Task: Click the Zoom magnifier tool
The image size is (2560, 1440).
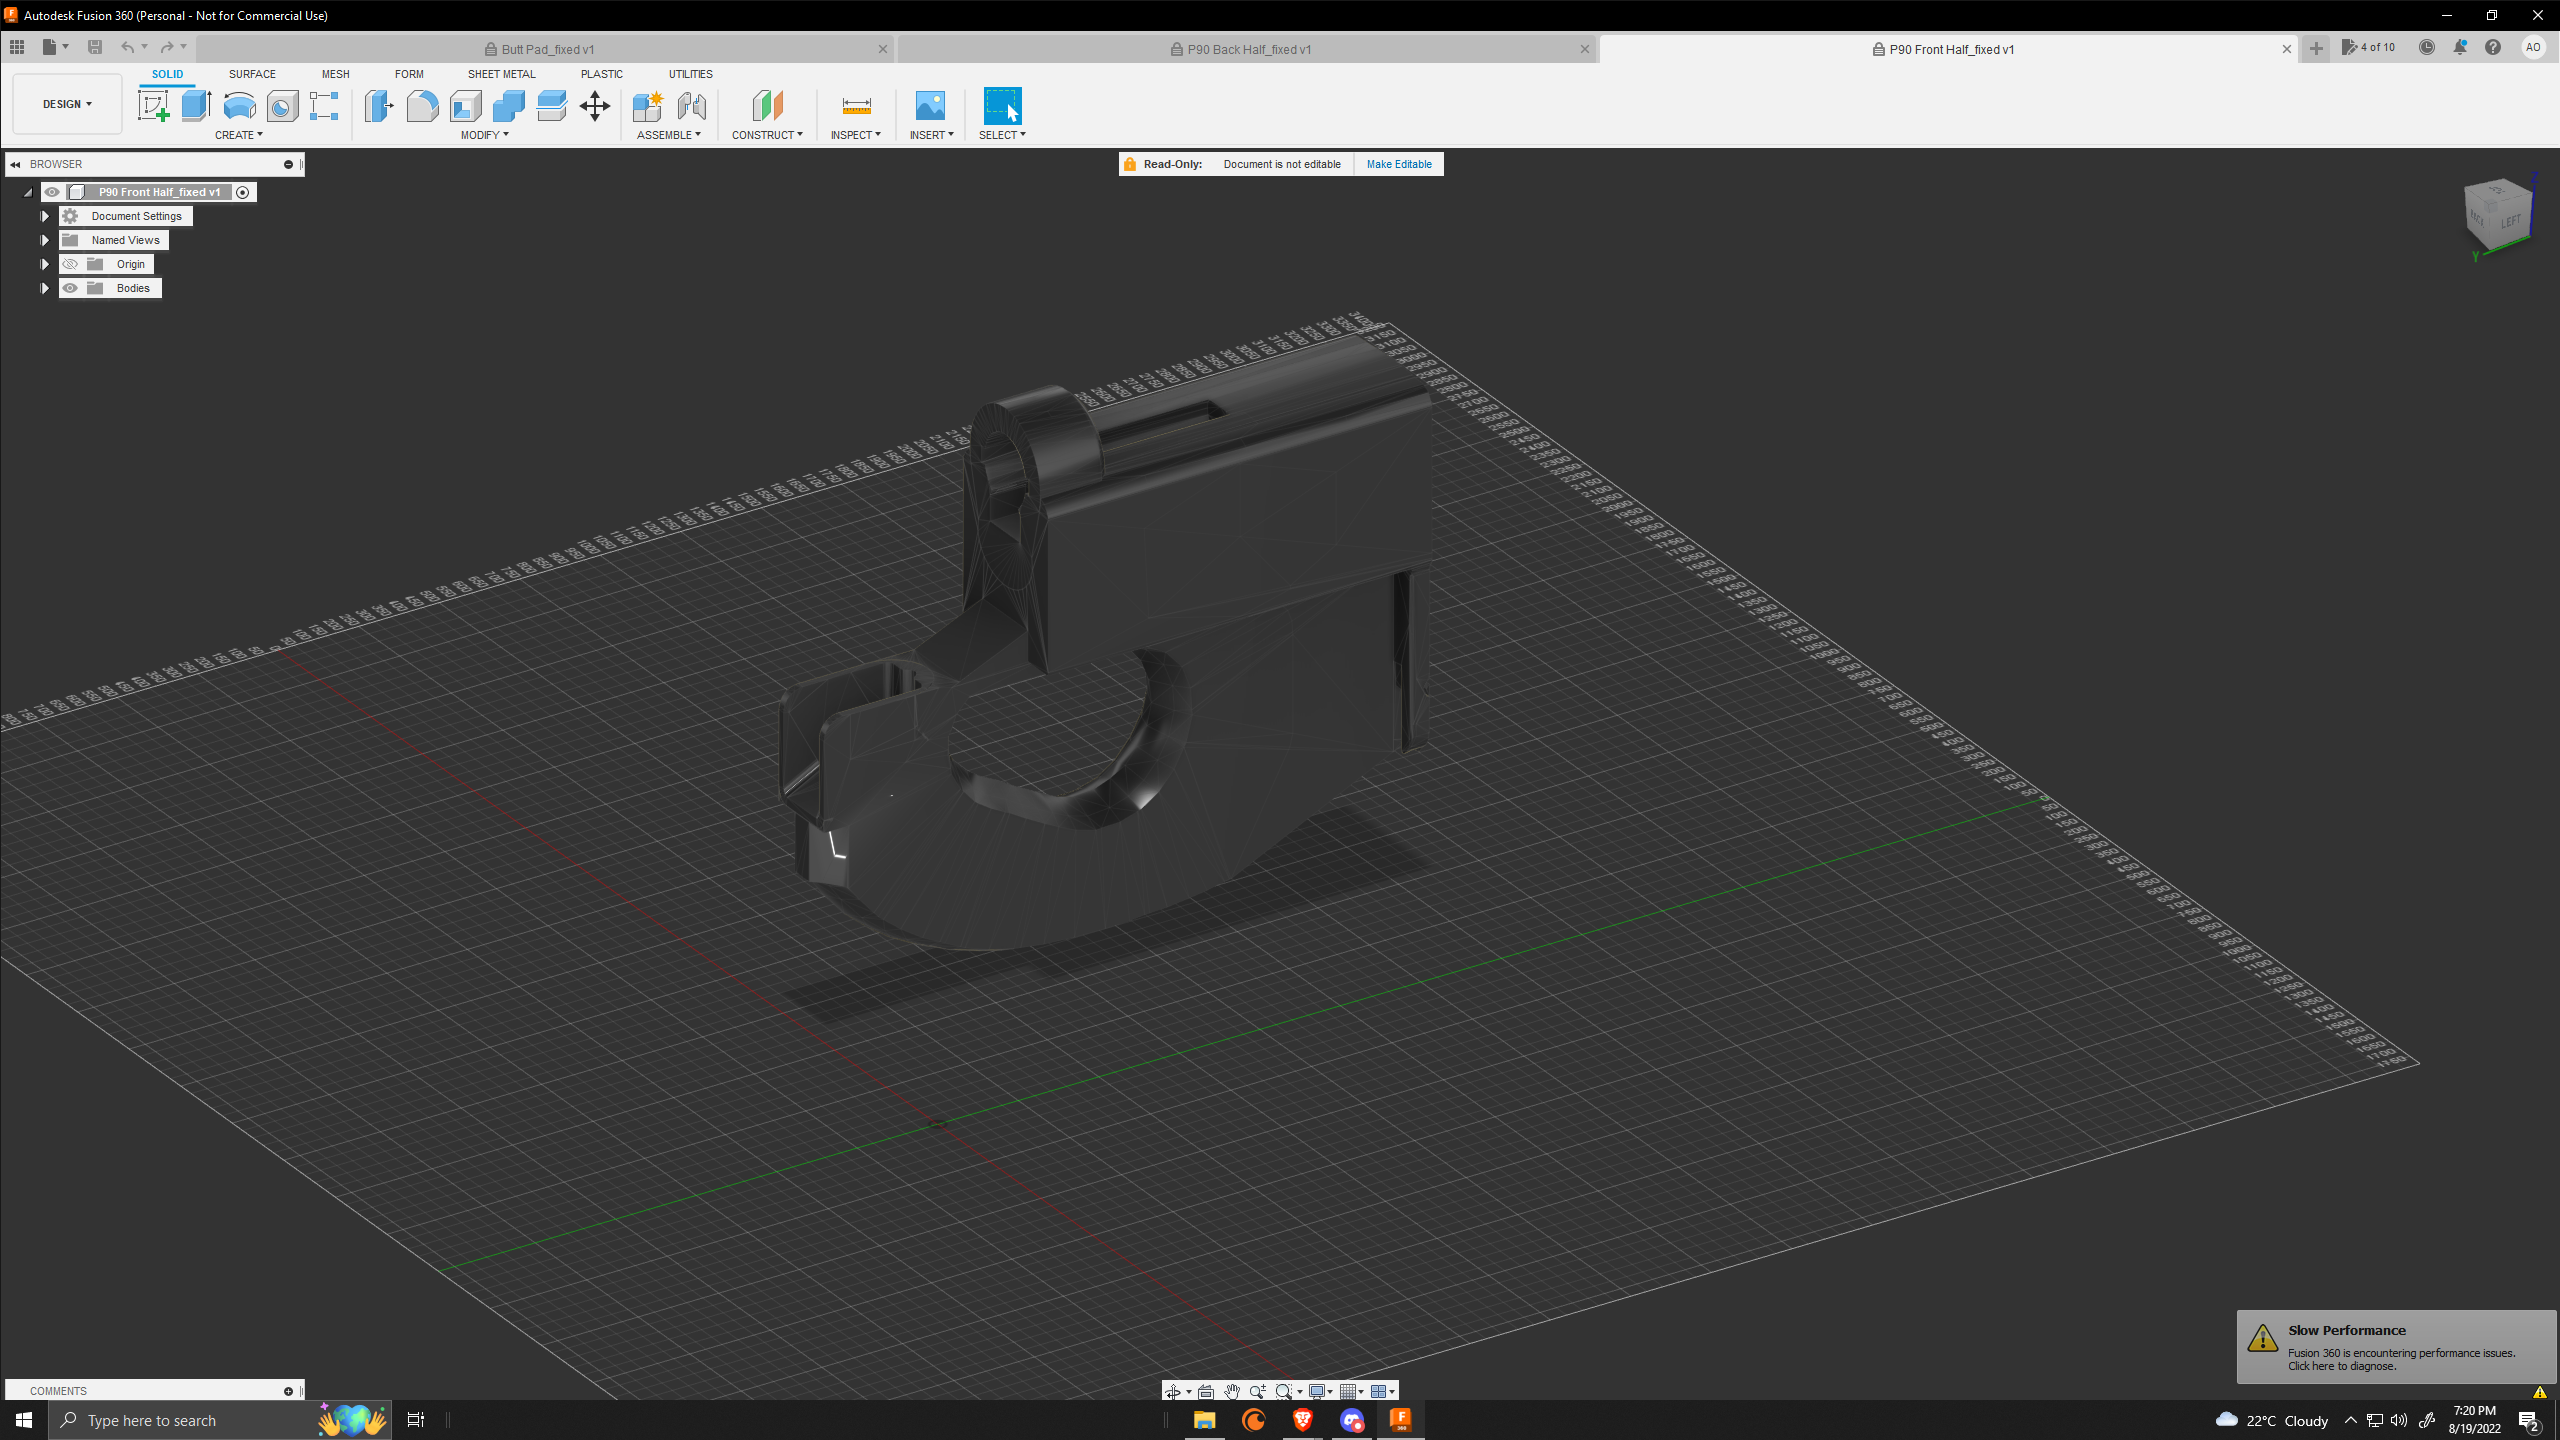Action: coord(1257,1391)
